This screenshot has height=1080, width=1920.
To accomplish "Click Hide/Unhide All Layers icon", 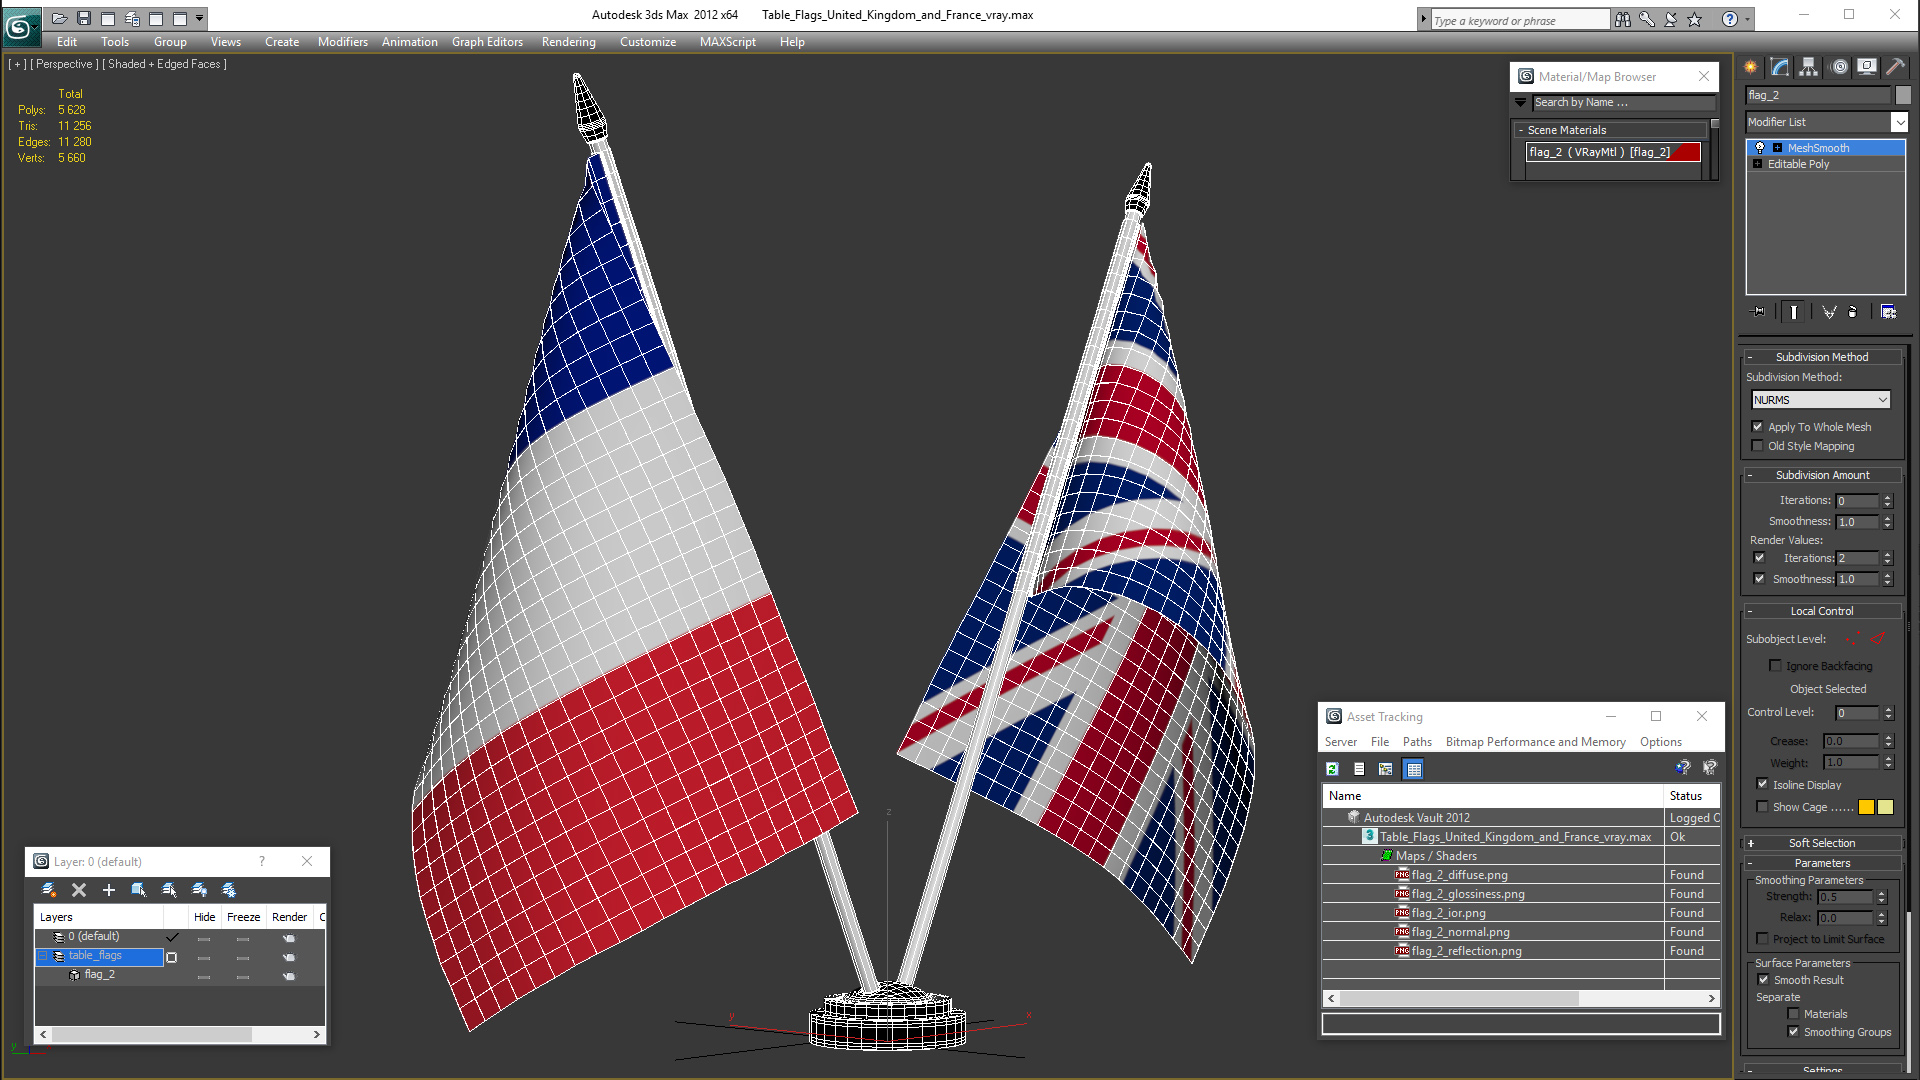I will pyautogui.click(x=199, y=890).
